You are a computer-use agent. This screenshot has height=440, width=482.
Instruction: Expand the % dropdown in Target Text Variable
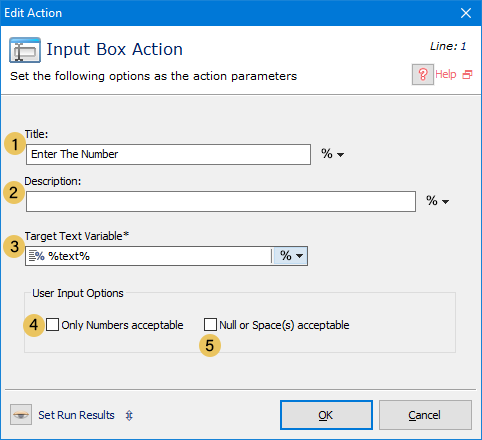coord(291,256)
